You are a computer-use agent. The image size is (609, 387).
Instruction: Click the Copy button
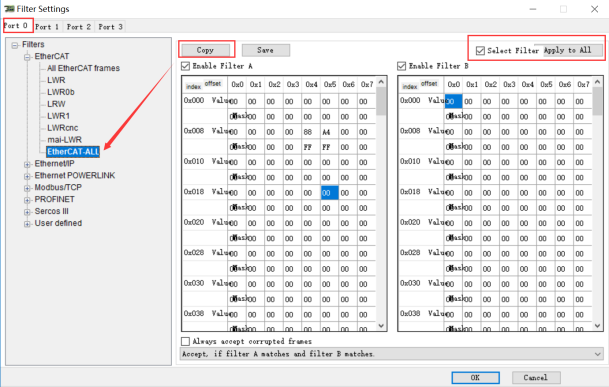click(205, 50)
